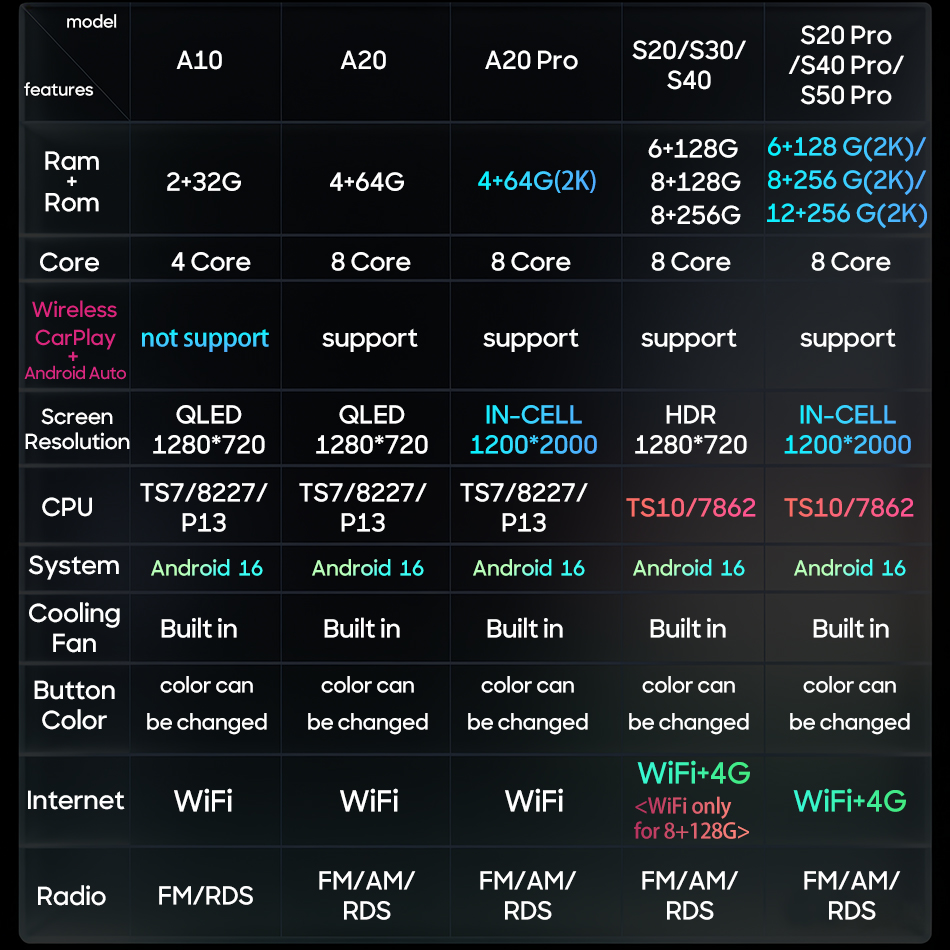Click the pink Wireless CarPlay row label
Viewport: 950px width, 950px height.
pos(75,340)
